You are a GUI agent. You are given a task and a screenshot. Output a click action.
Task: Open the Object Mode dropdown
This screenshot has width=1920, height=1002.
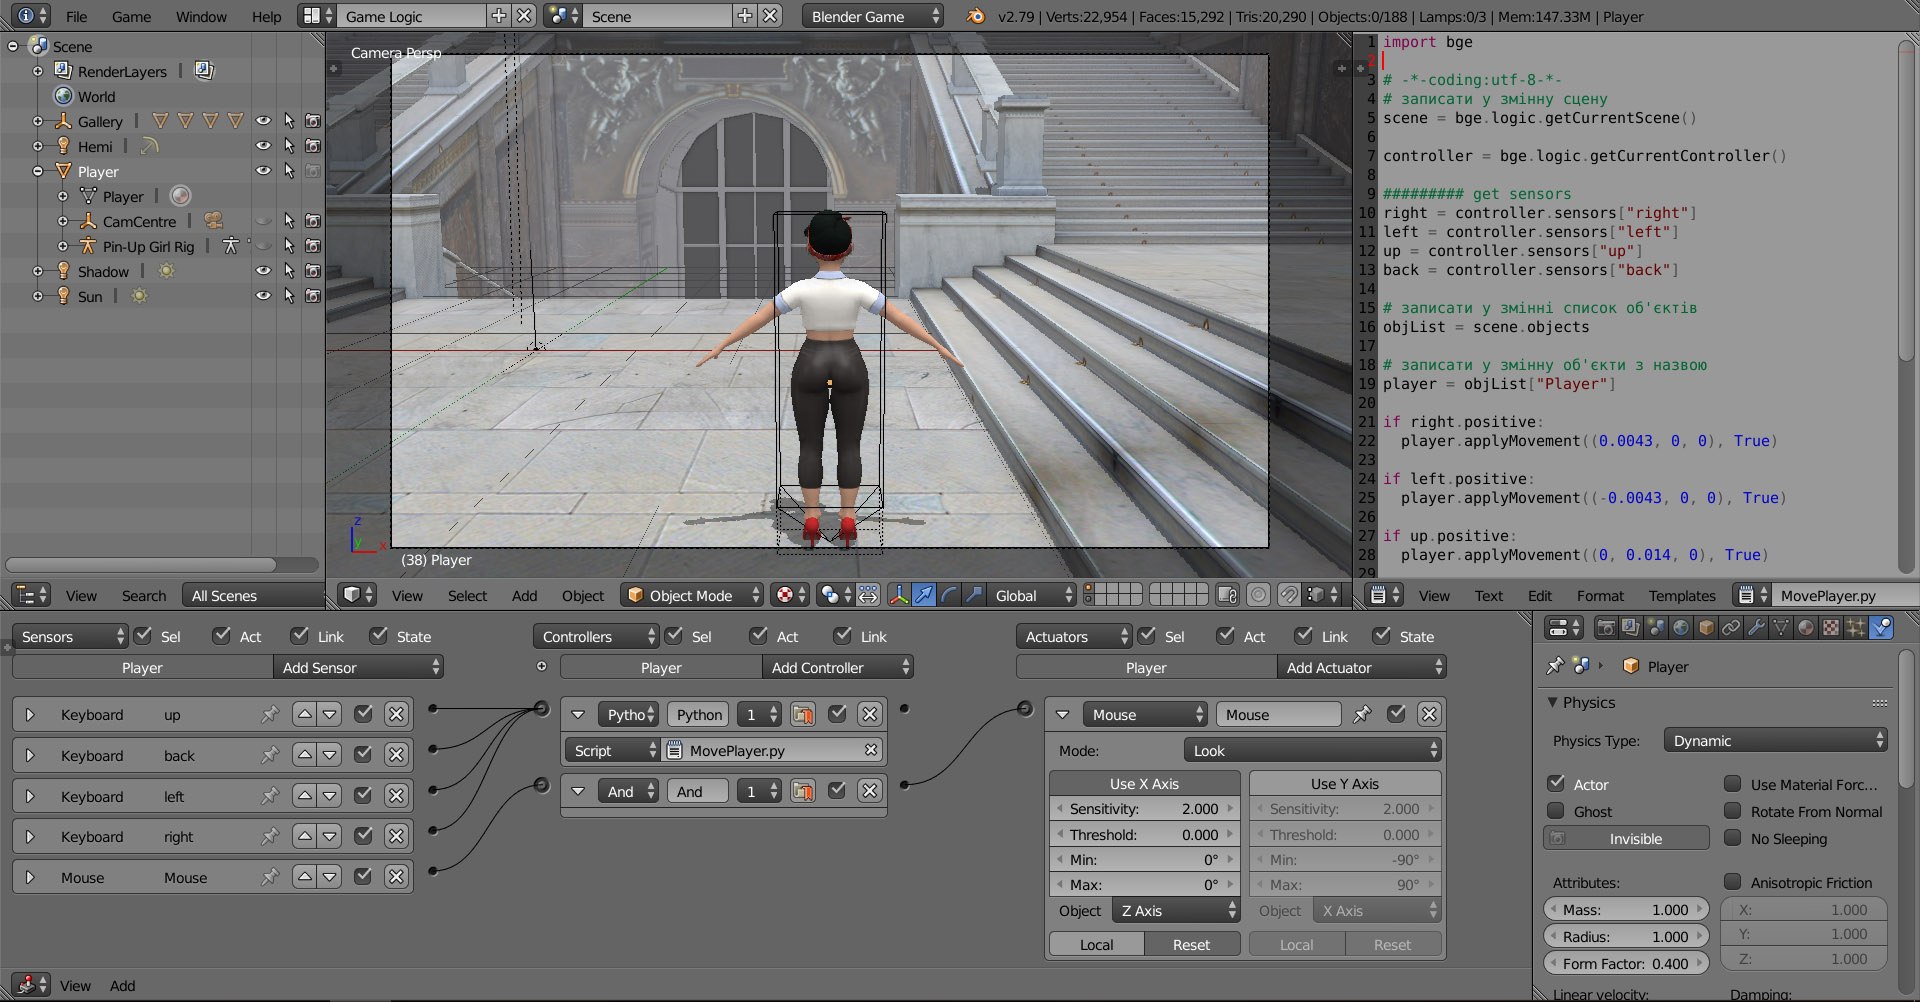pos(692,595)
